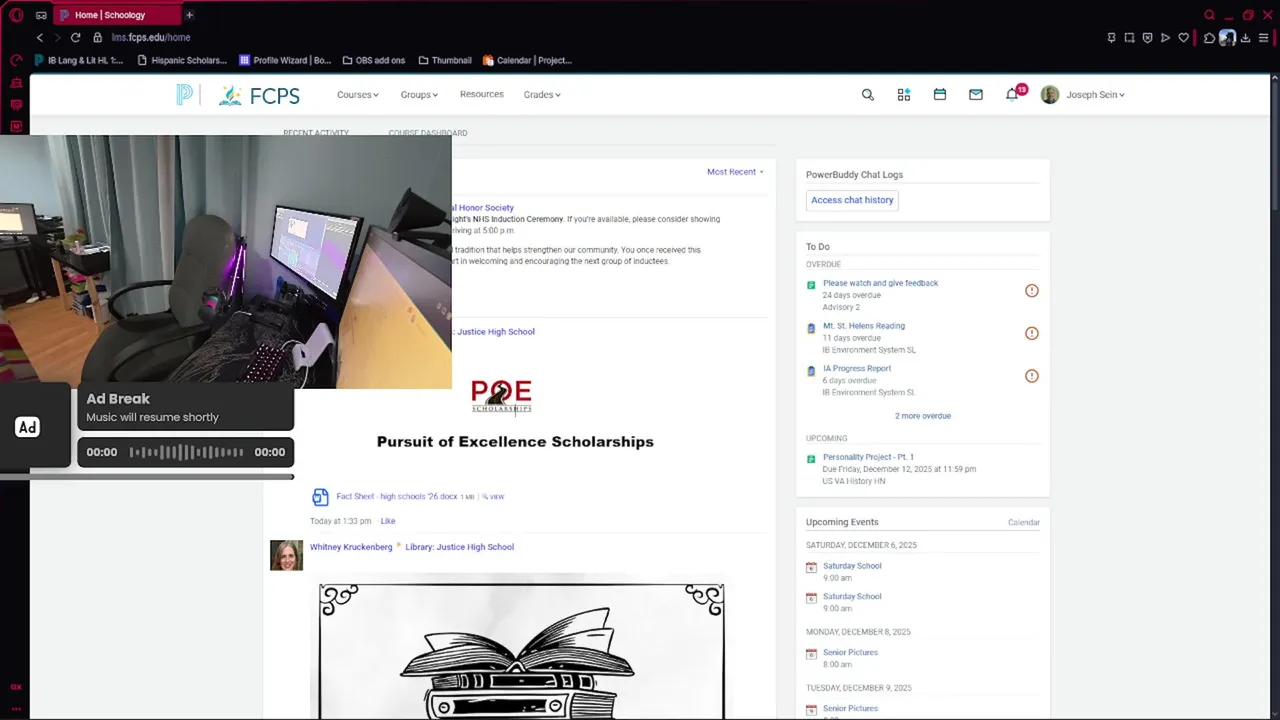Open the Senior Pictures event on December 8

pyautogui.click(x=850, y=652)
